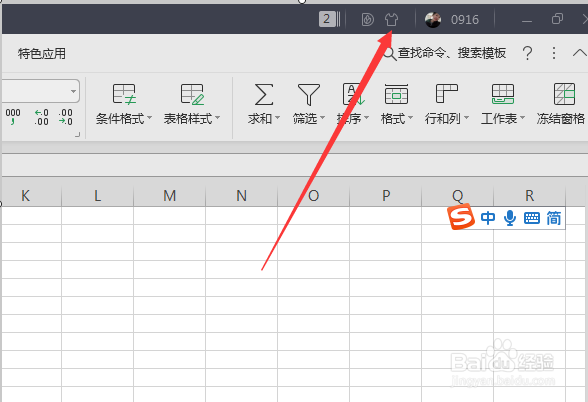Select column R header

[530, 196]
